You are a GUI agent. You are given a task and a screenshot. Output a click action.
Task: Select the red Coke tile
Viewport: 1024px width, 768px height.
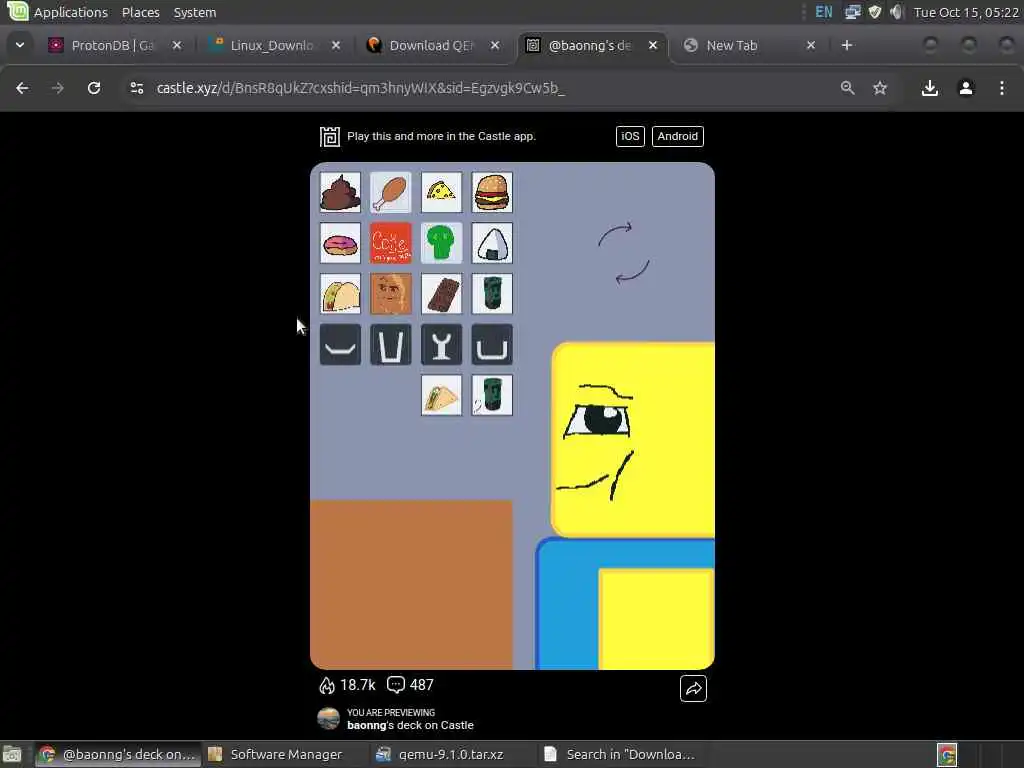391,243
